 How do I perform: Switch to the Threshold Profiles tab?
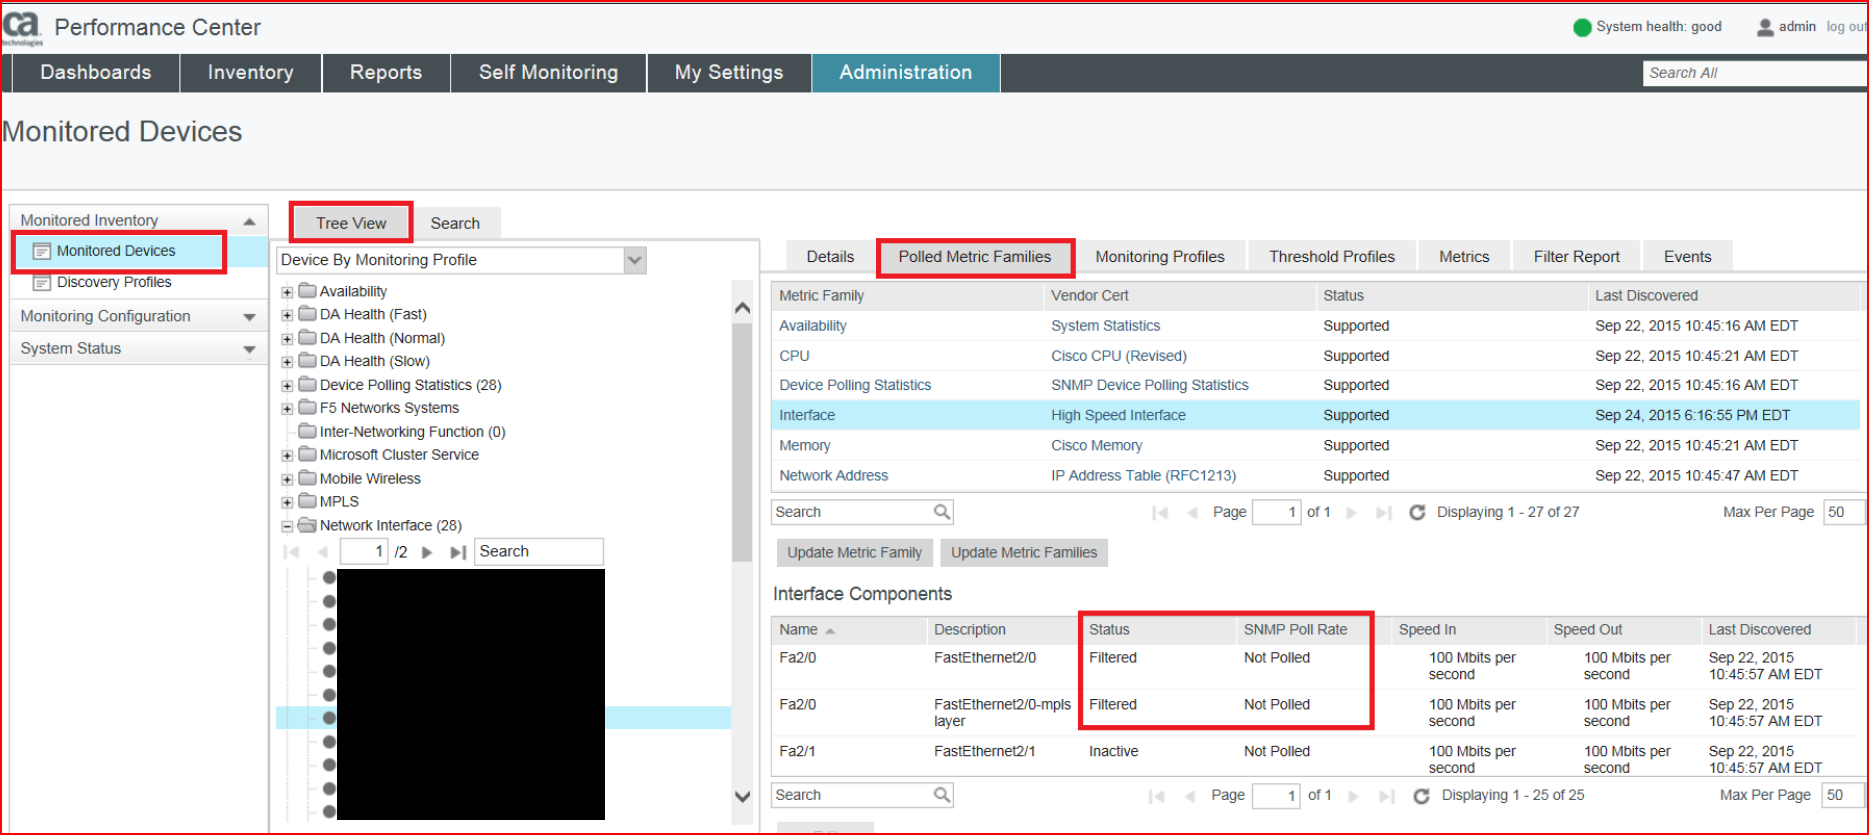[1331, 257]
